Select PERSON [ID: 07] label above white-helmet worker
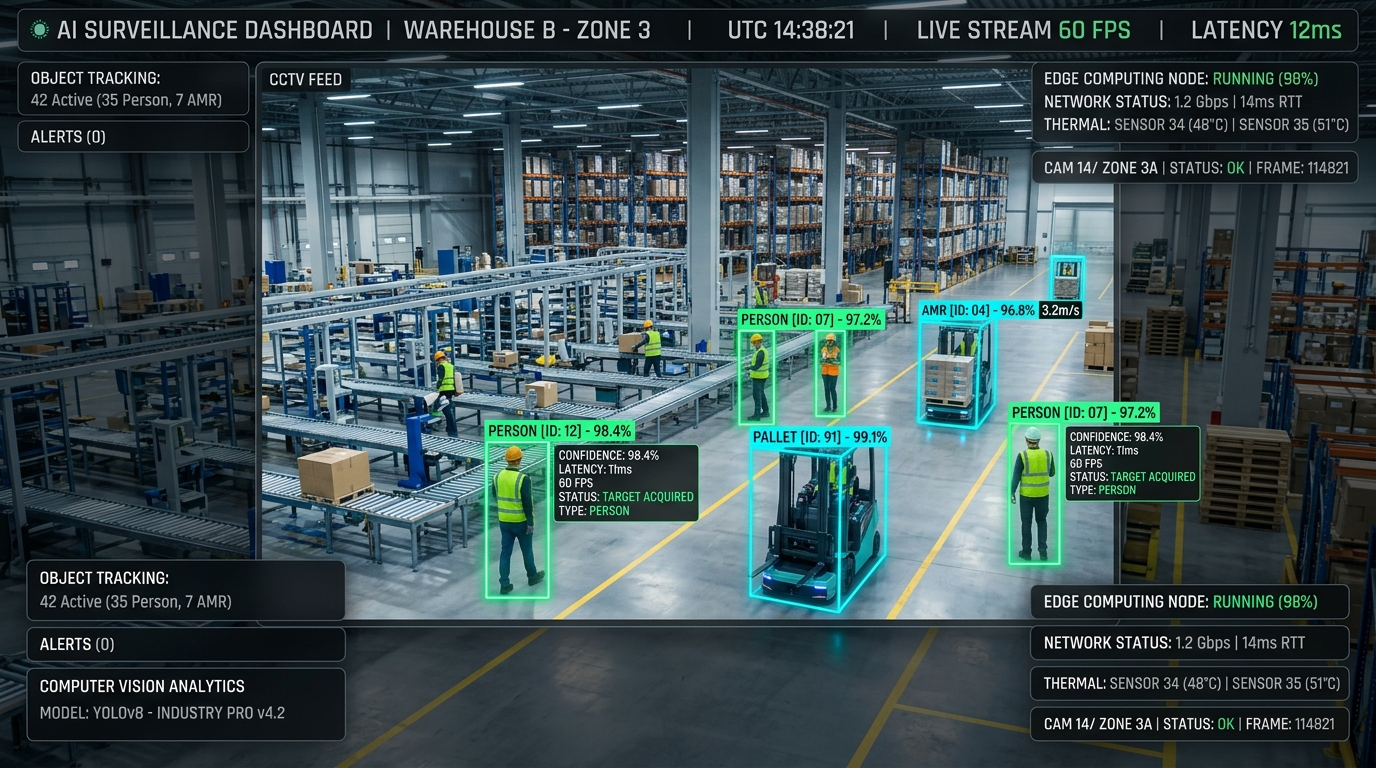 coord(1084,412)
